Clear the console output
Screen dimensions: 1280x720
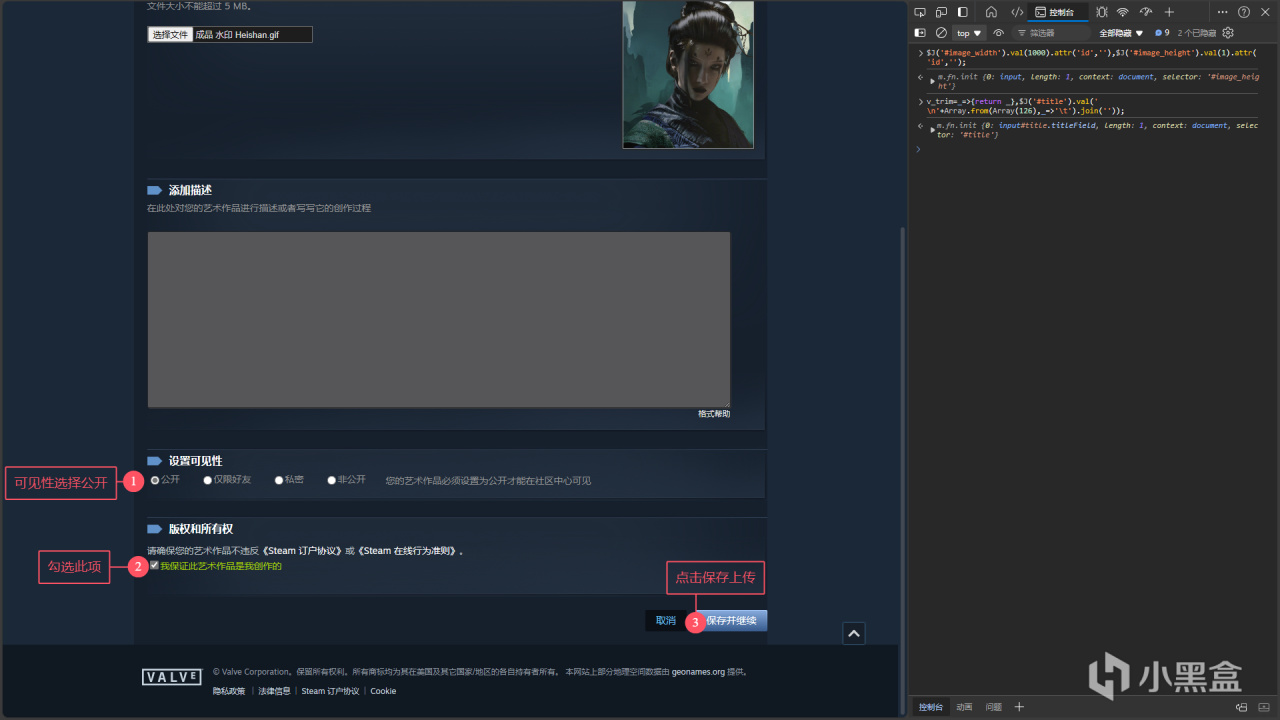pyautogui.click(x=941, y=33)
